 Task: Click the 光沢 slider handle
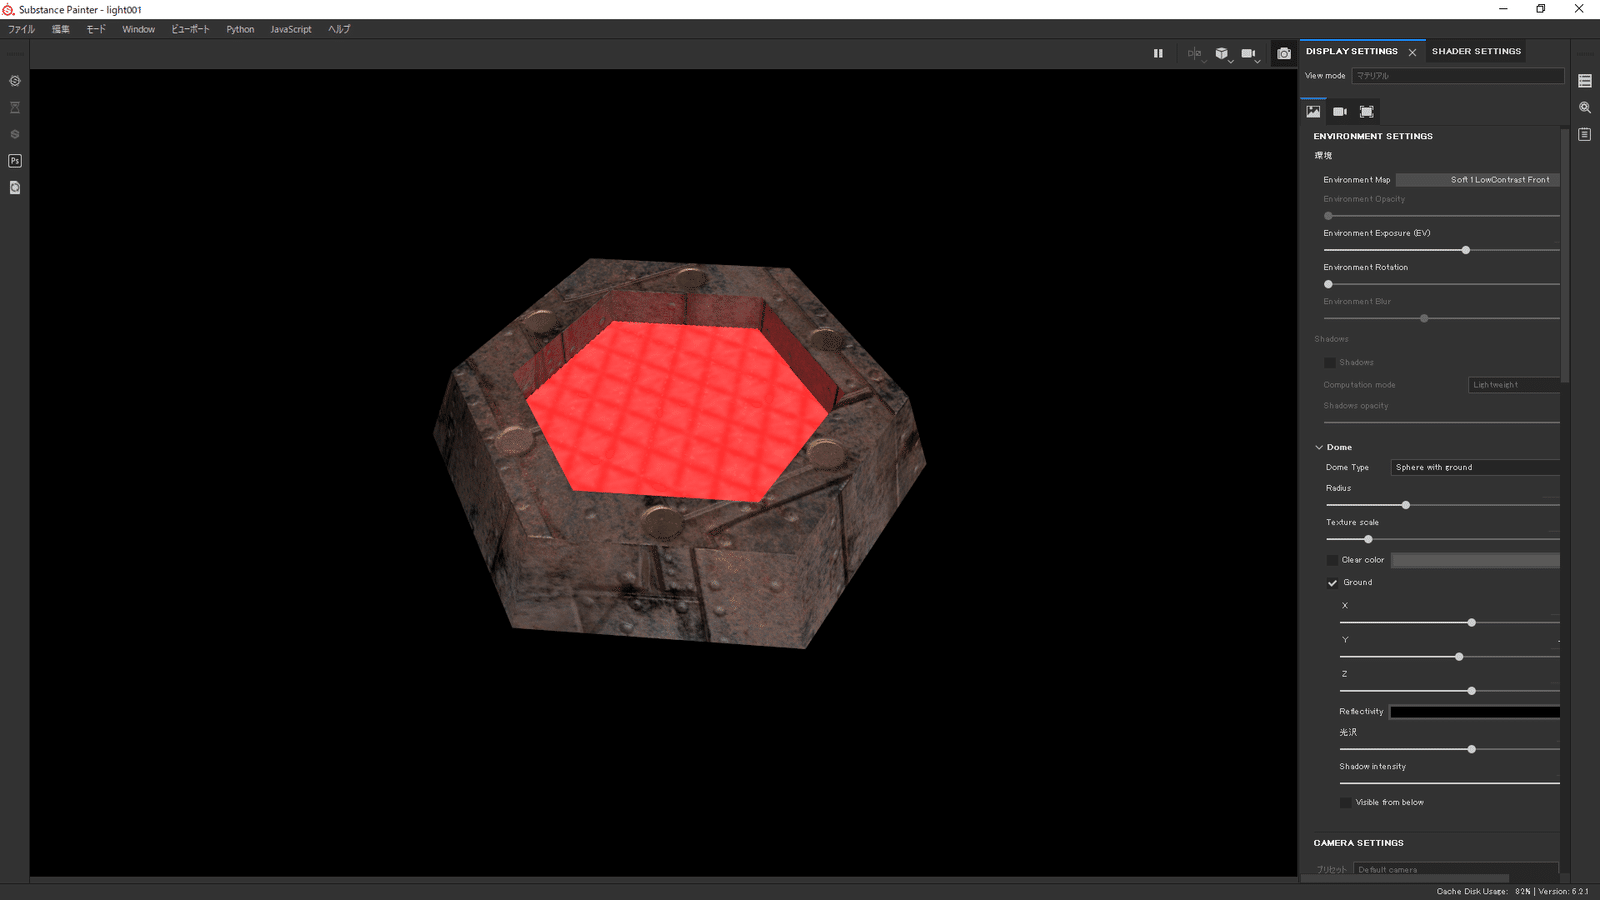pos(1472,749)
